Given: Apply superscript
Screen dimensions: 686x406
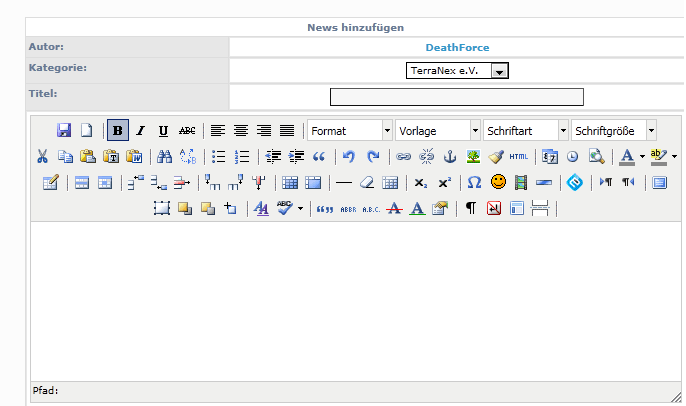Looking at the screenshot, I should coord(444,182).
